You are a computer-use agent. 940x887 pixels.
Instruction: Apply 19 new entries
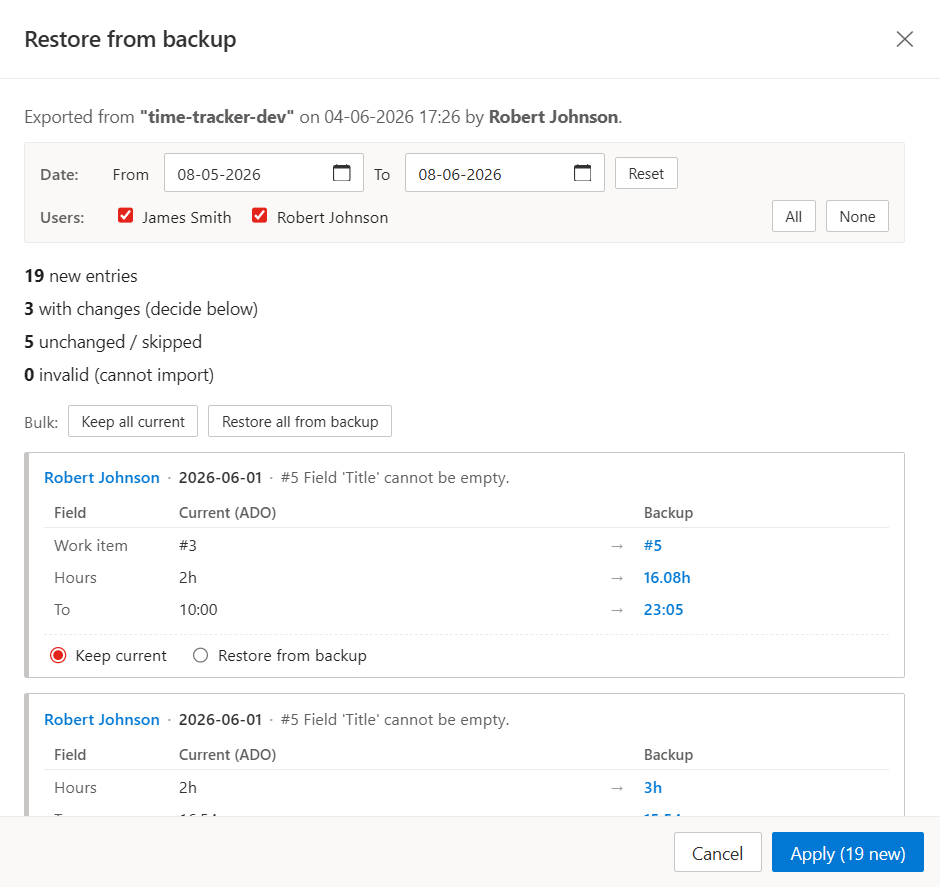coord(848,852)
